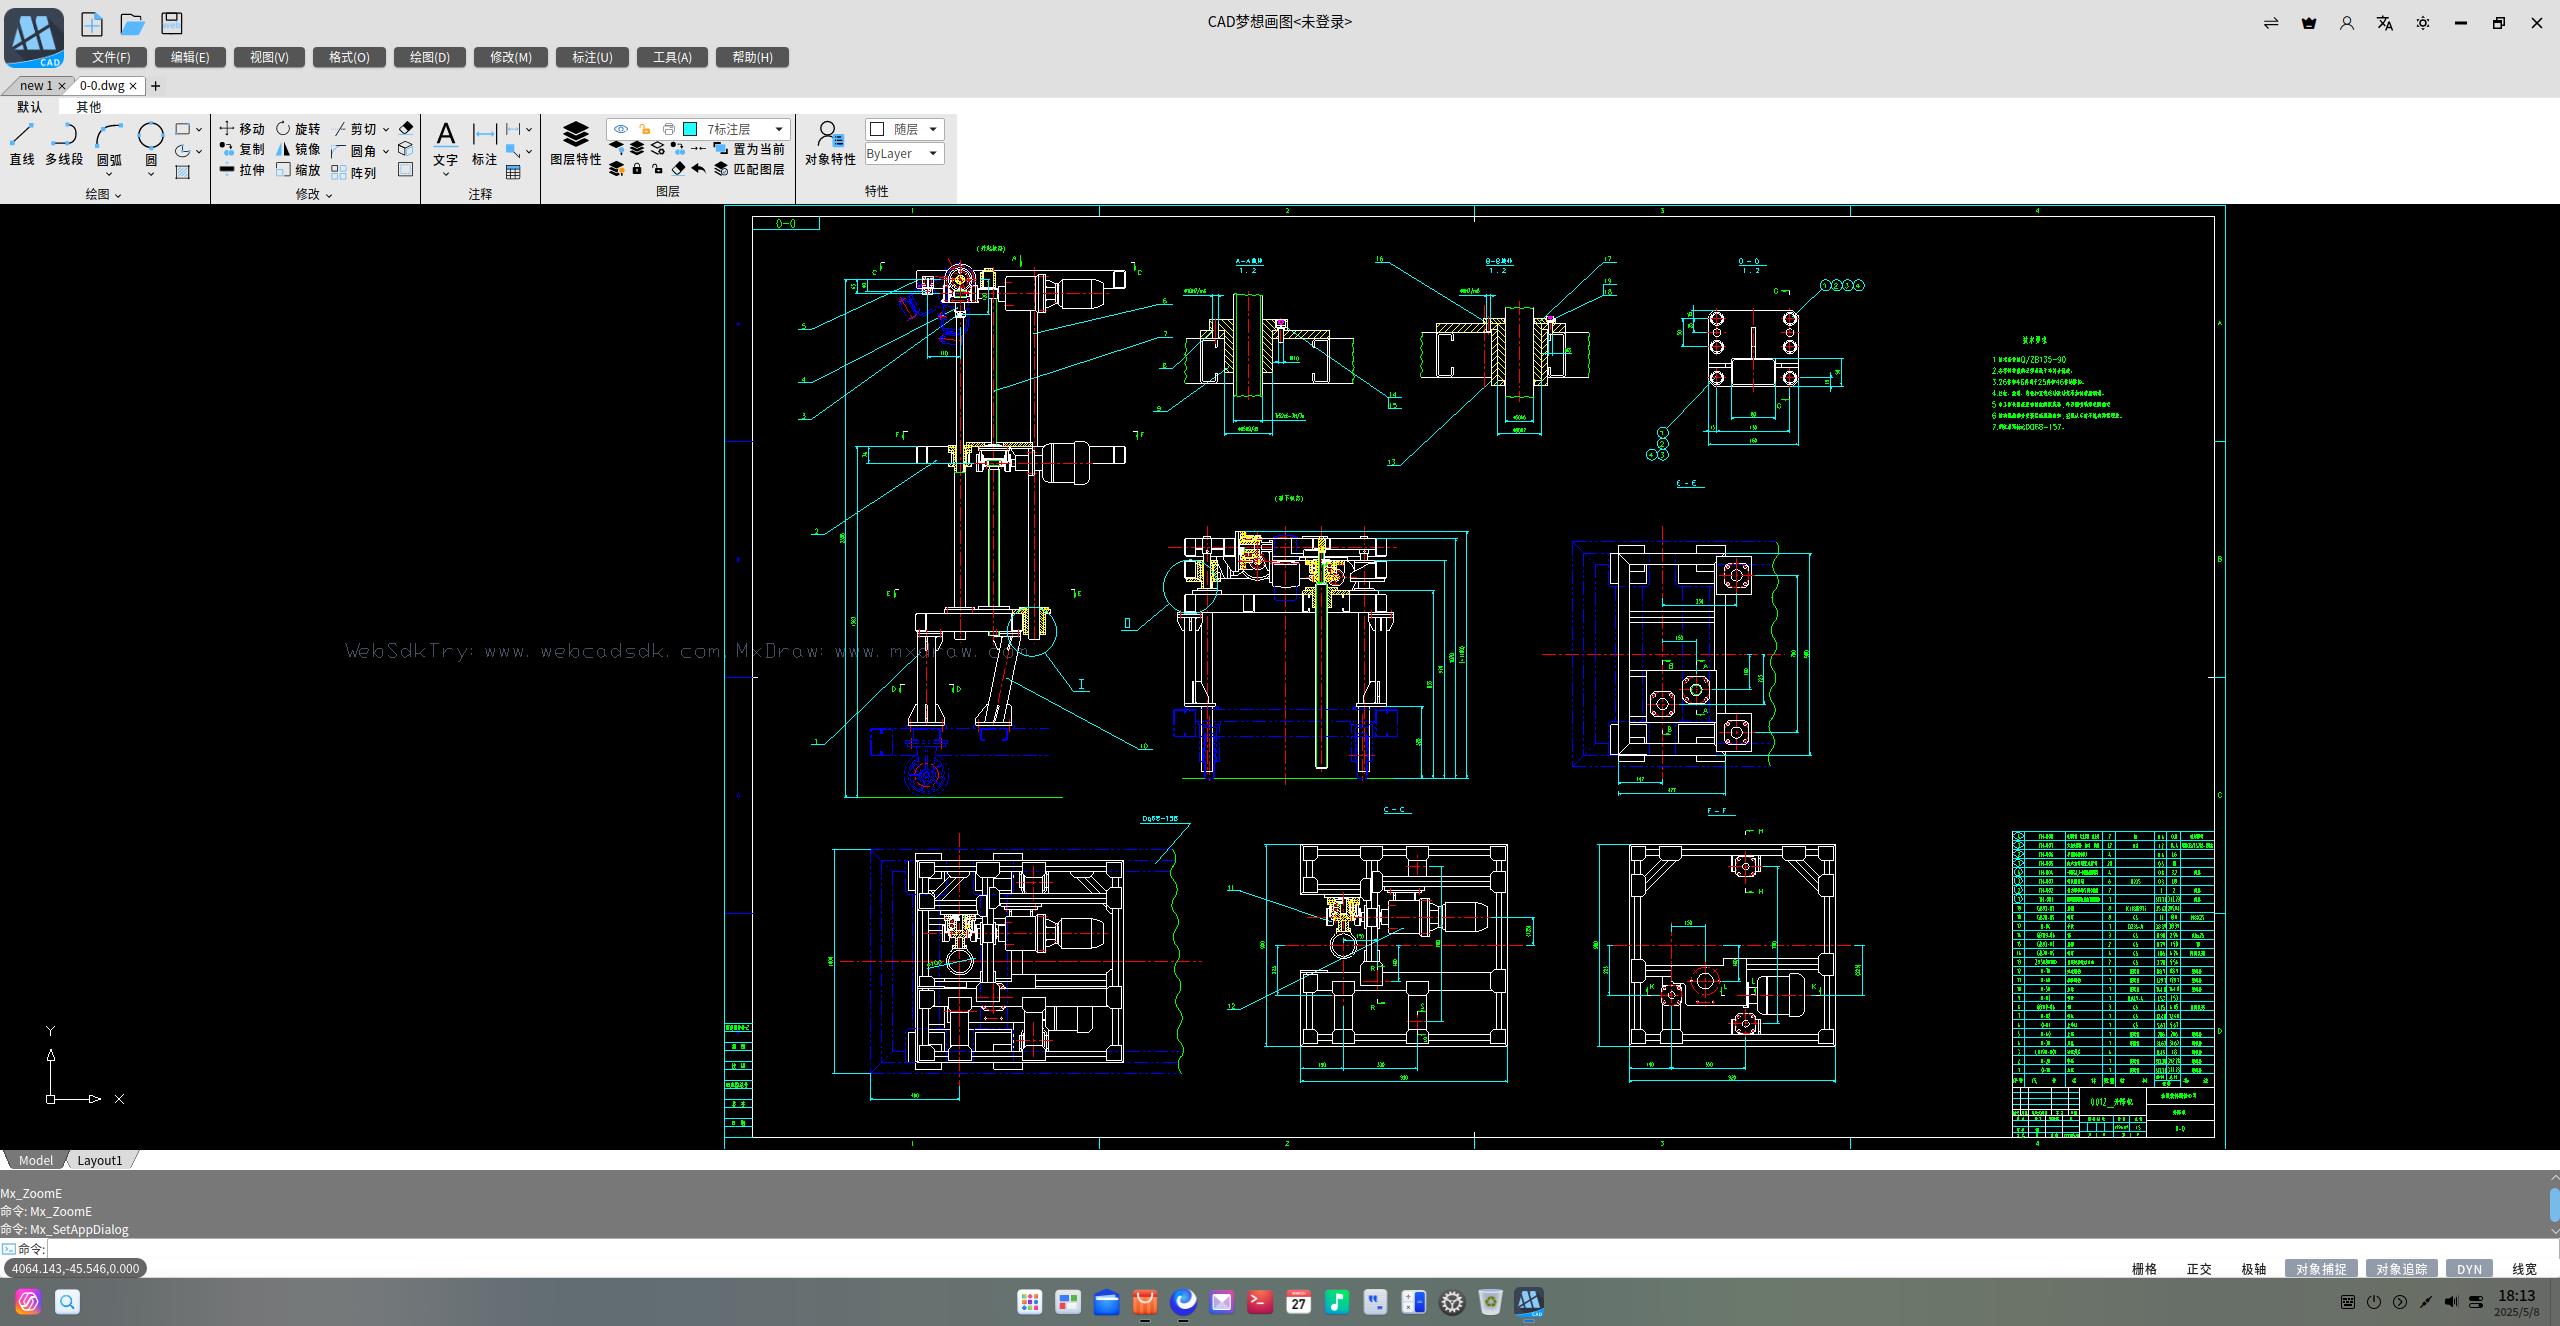Toggle 极轴 polar tracking

[2254, 1269]
